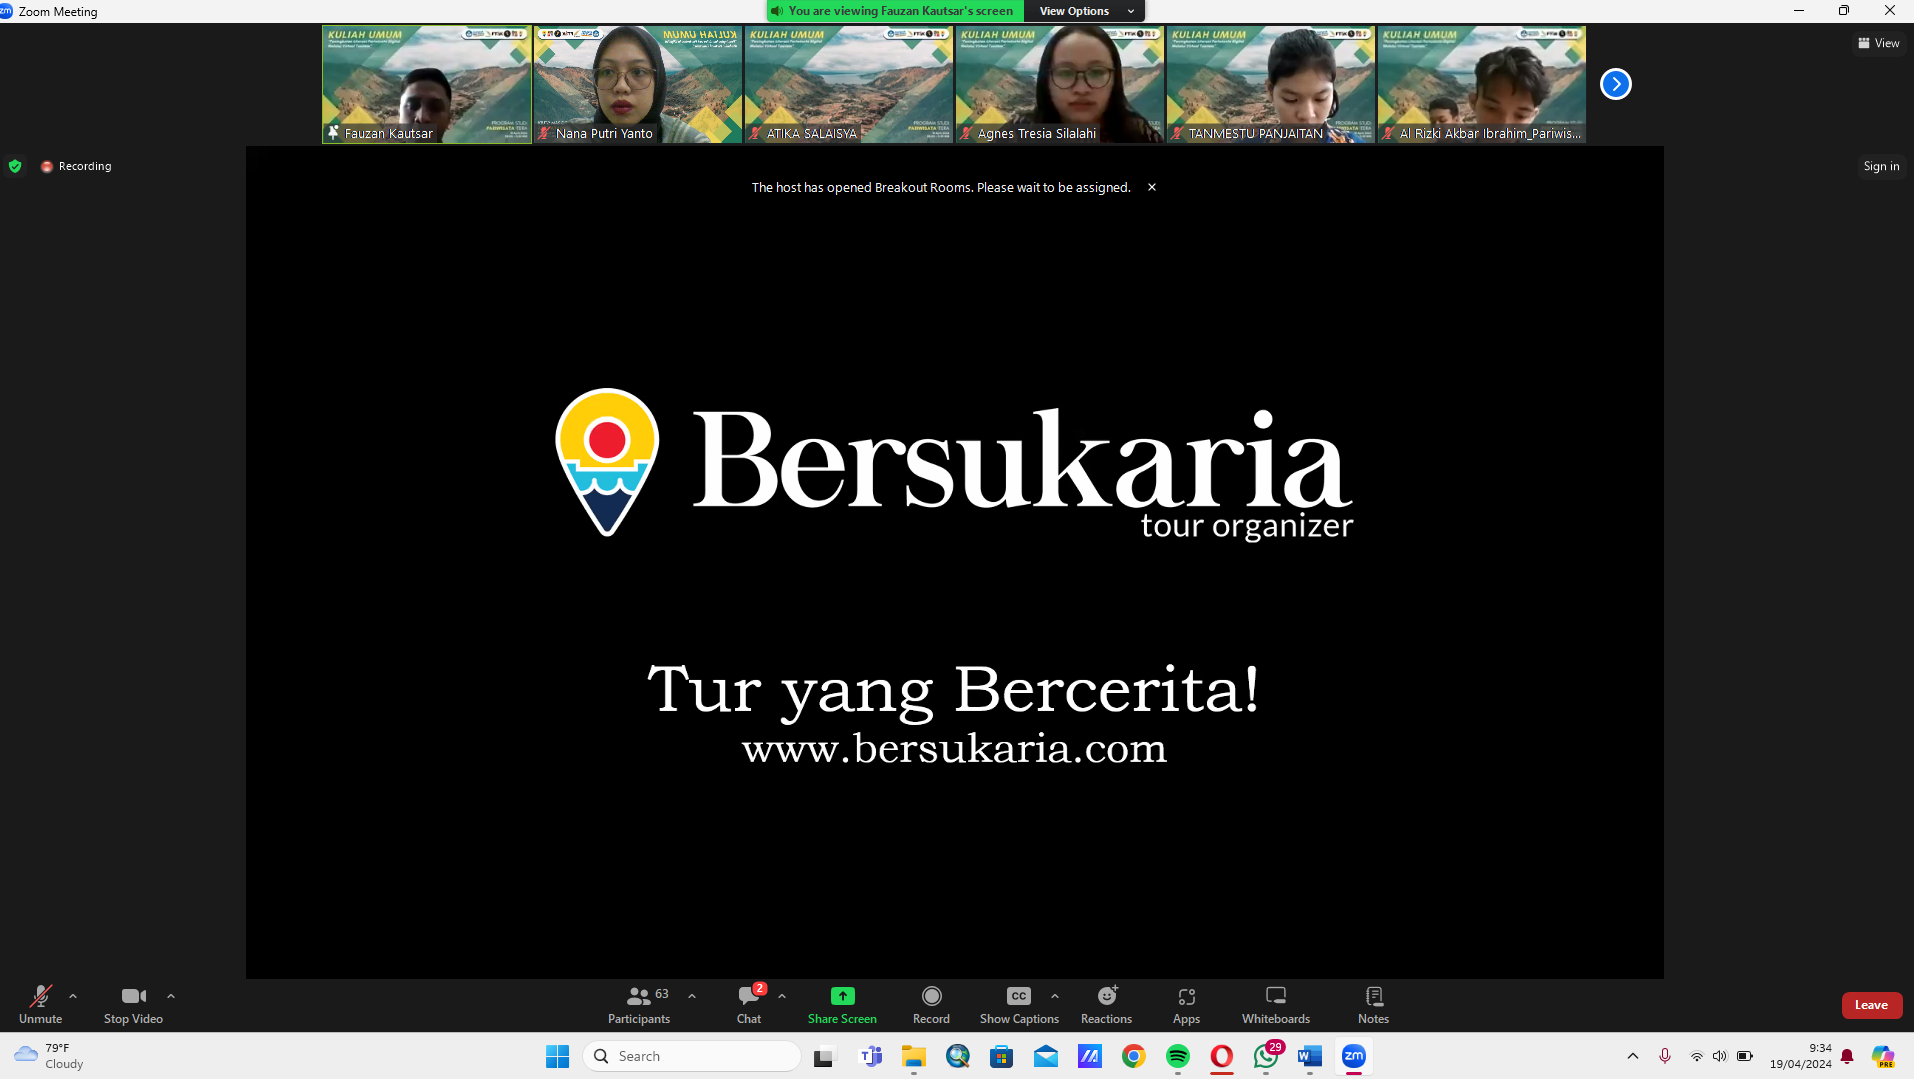Open the Reactions menu
The width and height of the screenshot is (1914, 1079).
click(x=1106, y=1004)
